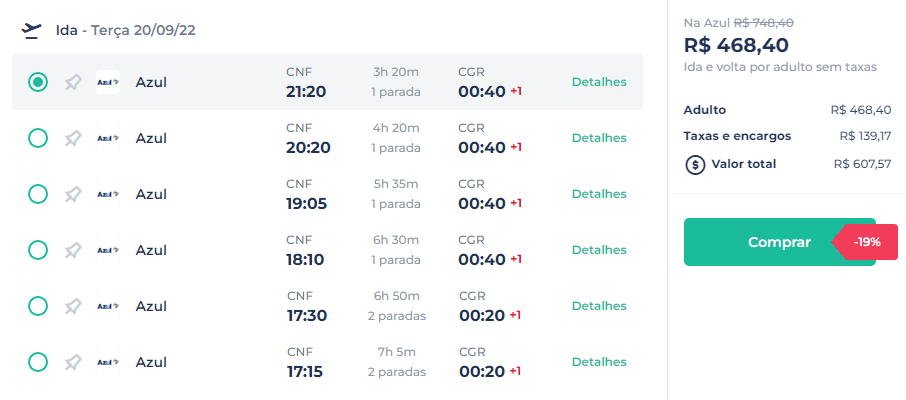Pin the 17:30 flight with 2 stops
This screenshot has height=400, width=906.
[73, 306]
